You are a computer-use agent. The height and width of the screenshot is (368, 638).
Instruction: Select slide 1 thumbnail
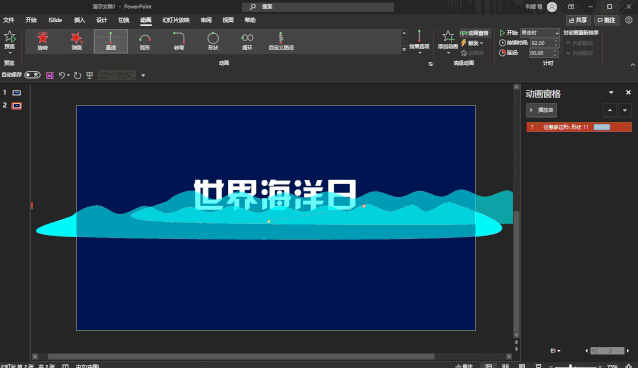pos(17,93)
